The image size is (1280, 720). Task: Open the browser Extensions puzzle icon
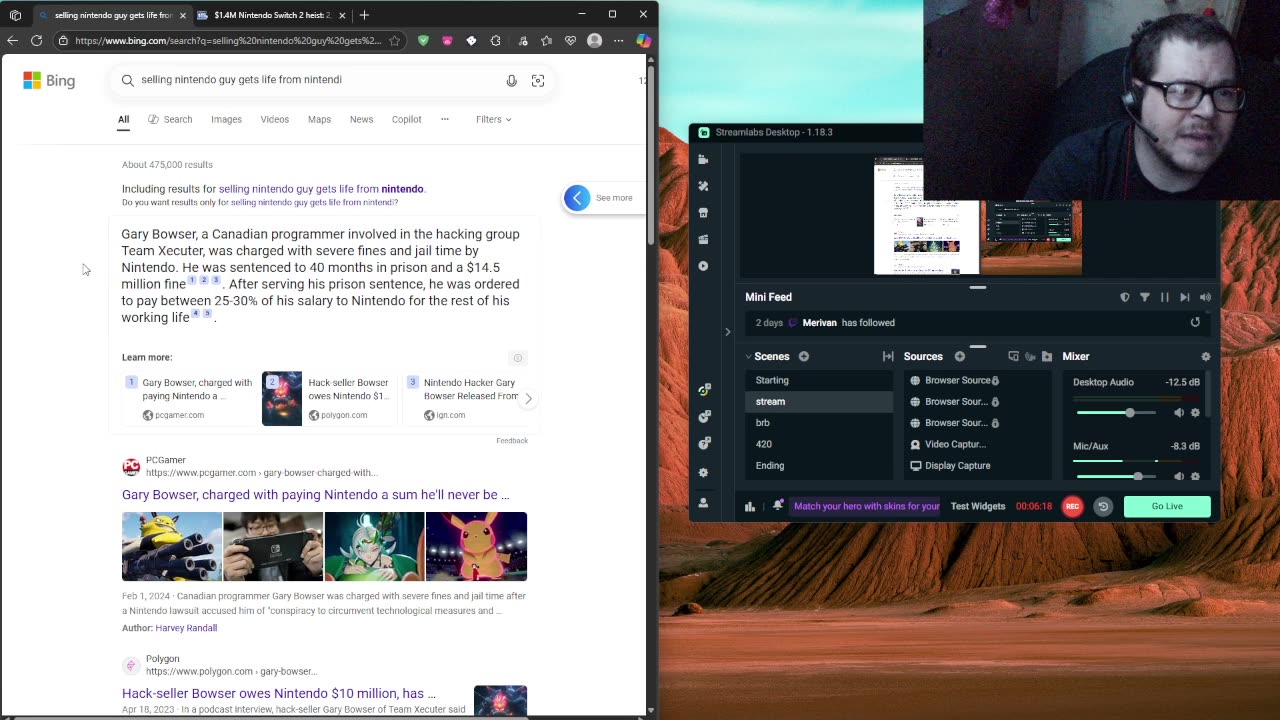(496, 41)
